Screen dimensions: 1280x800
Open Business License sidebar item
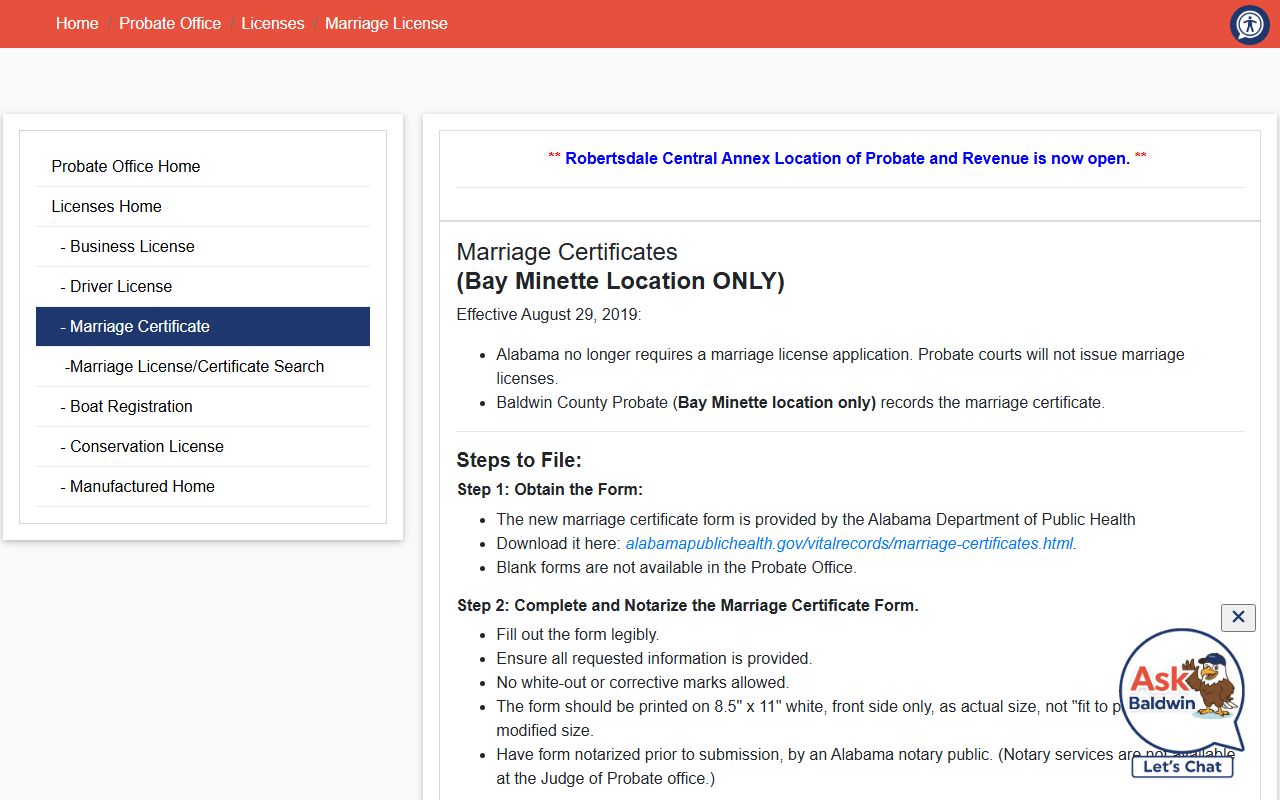coord(203,246)
